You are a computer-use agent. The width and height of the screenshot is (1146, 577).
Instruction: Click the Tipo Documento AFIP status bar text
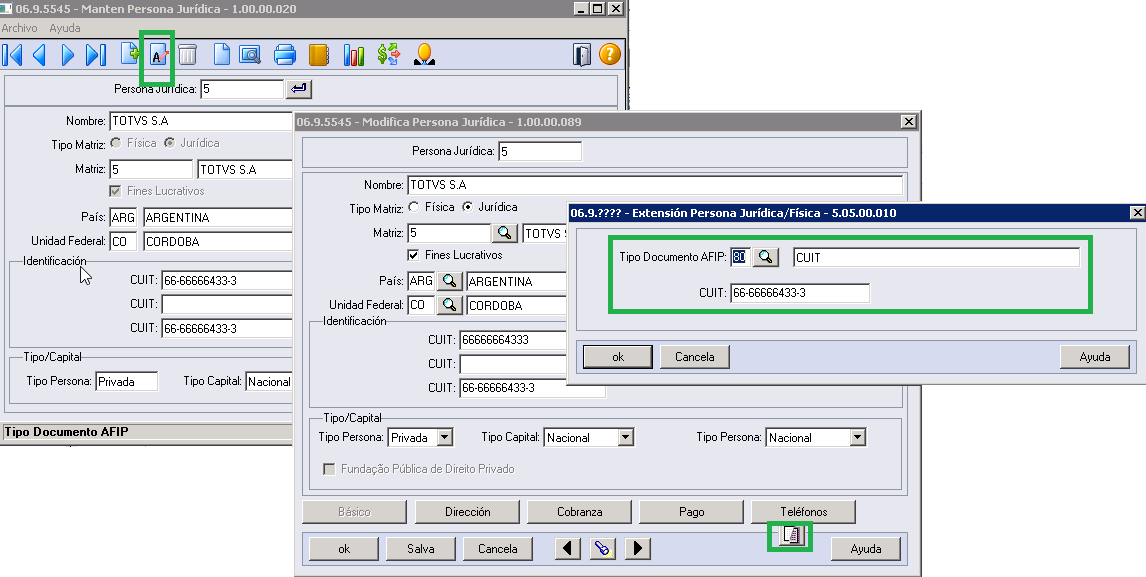tap(67, 431)
